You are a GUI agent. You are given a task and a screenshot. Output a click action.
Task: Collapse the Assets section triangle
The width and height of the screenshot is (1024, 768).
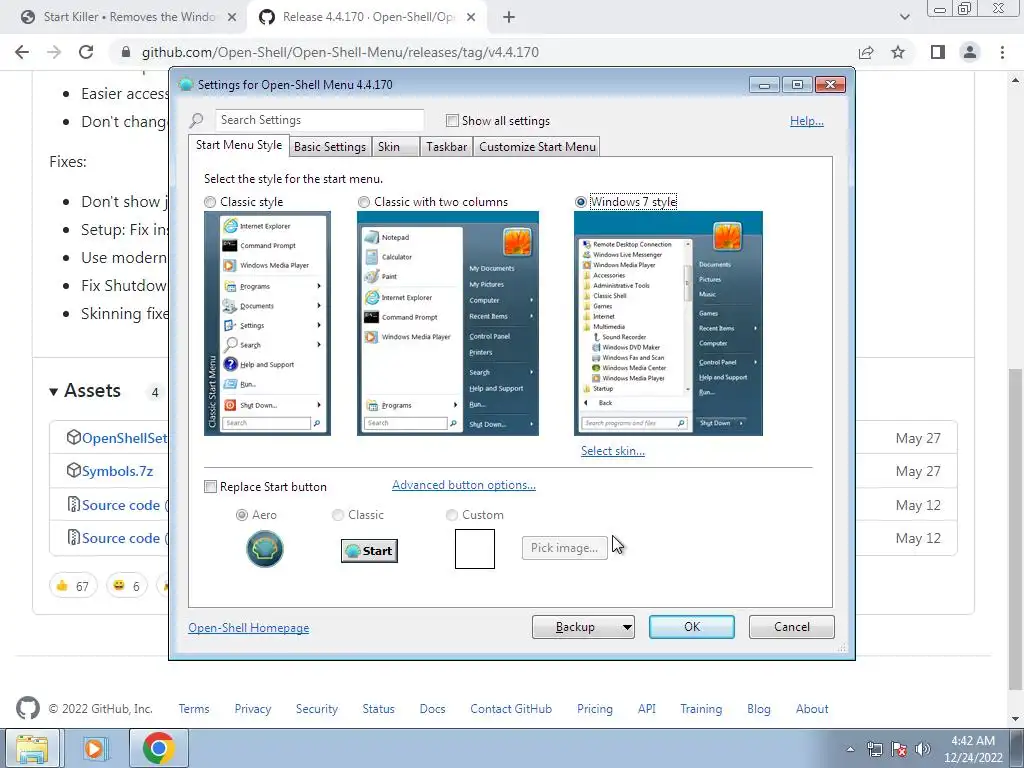[x=54, y=392]
